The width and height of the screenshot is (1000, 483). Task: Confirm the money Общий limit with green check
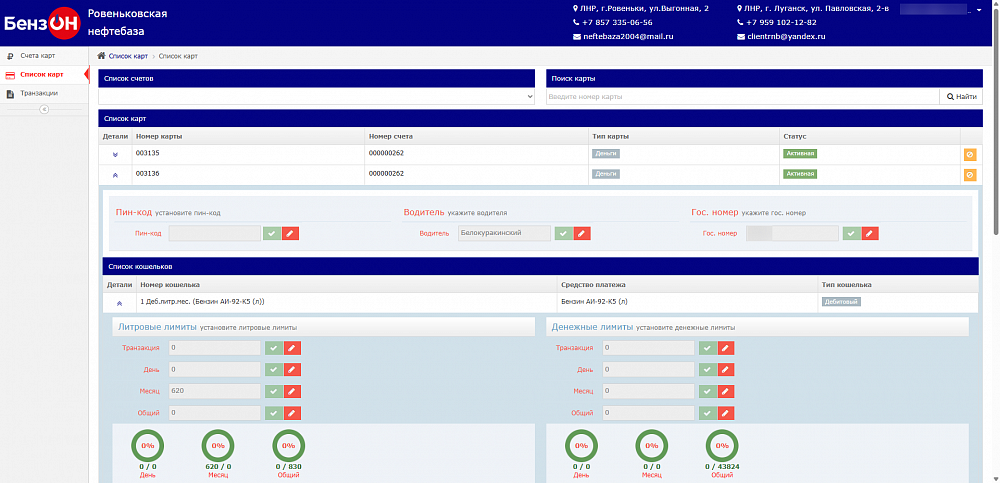pyautogui.click(x=707, y=413)
